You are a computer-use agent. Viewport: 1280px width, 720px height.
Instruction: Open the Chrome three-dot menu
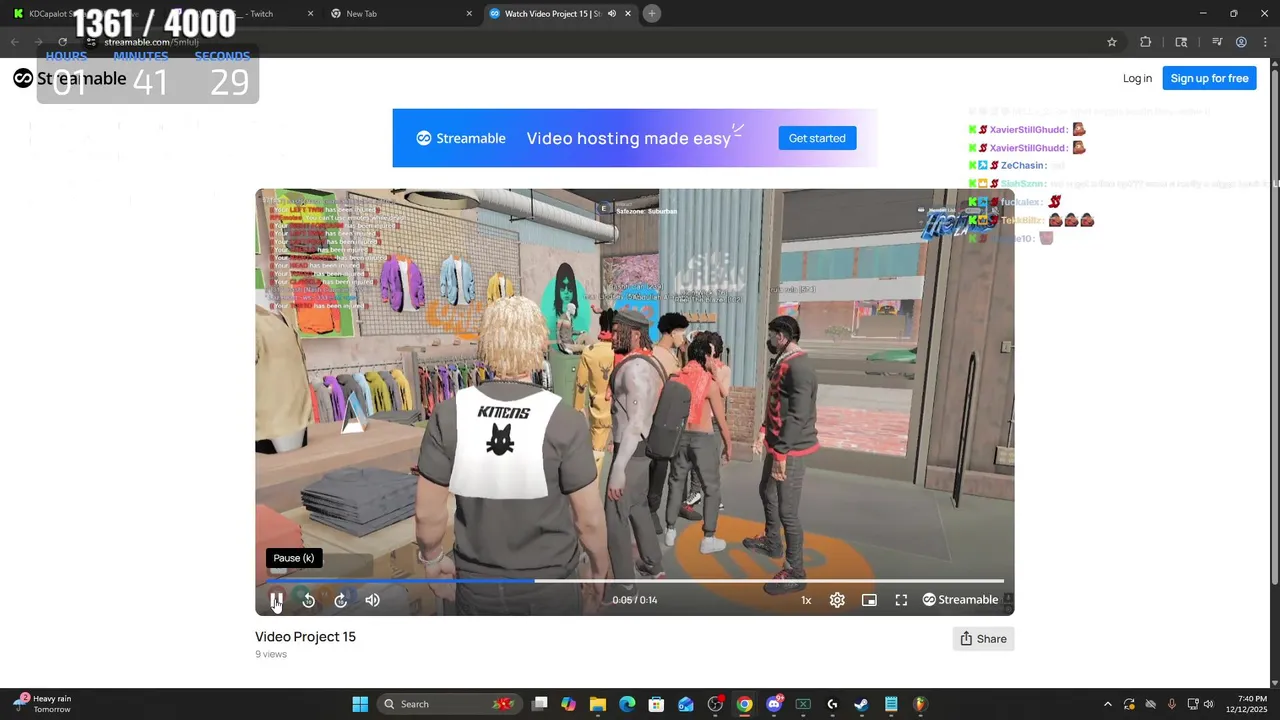pyautogui.click(x=1266, y=42)
